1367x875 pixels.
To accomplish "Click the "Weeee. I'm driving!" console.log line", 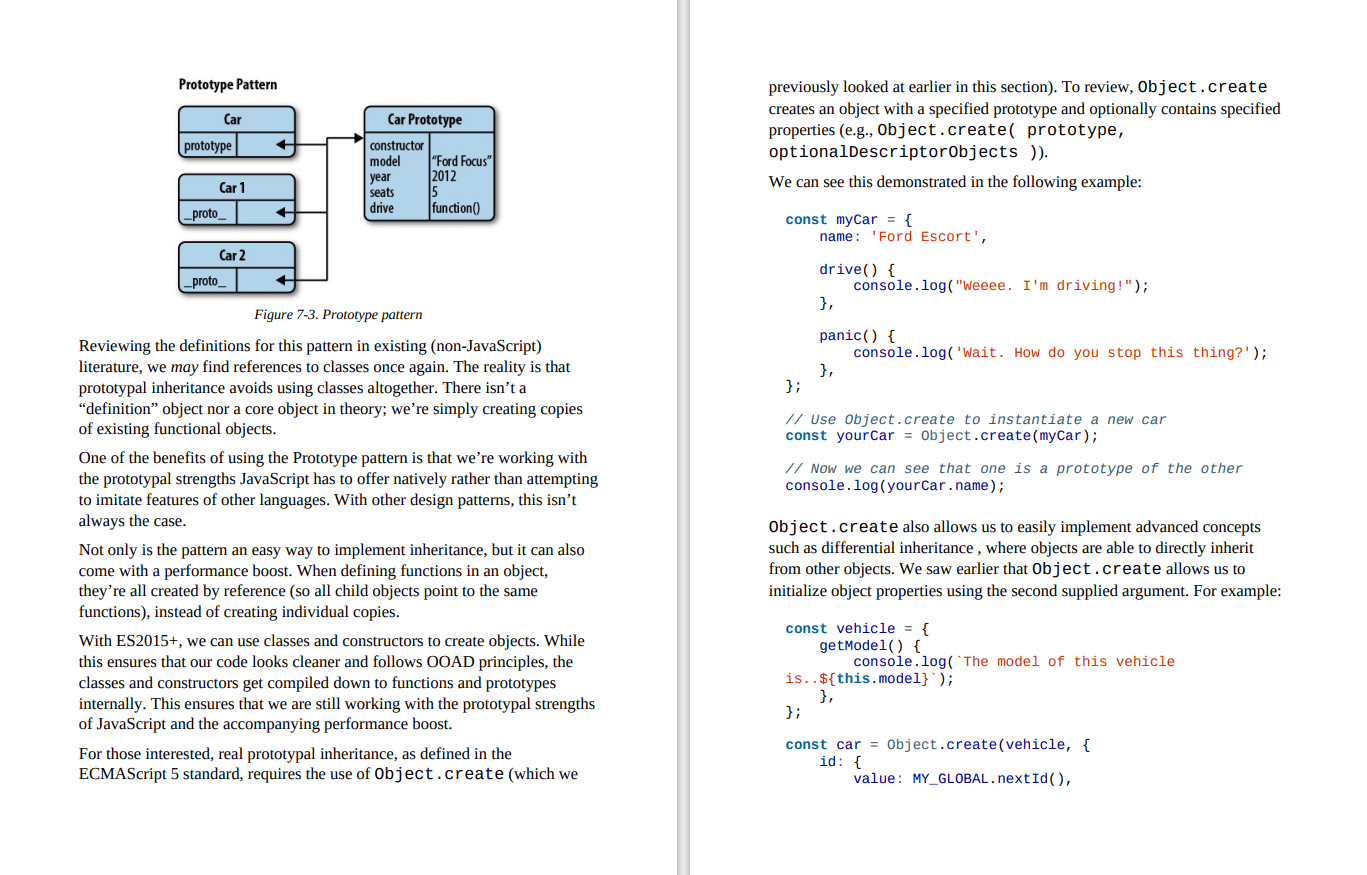I will coord(1001,285).
